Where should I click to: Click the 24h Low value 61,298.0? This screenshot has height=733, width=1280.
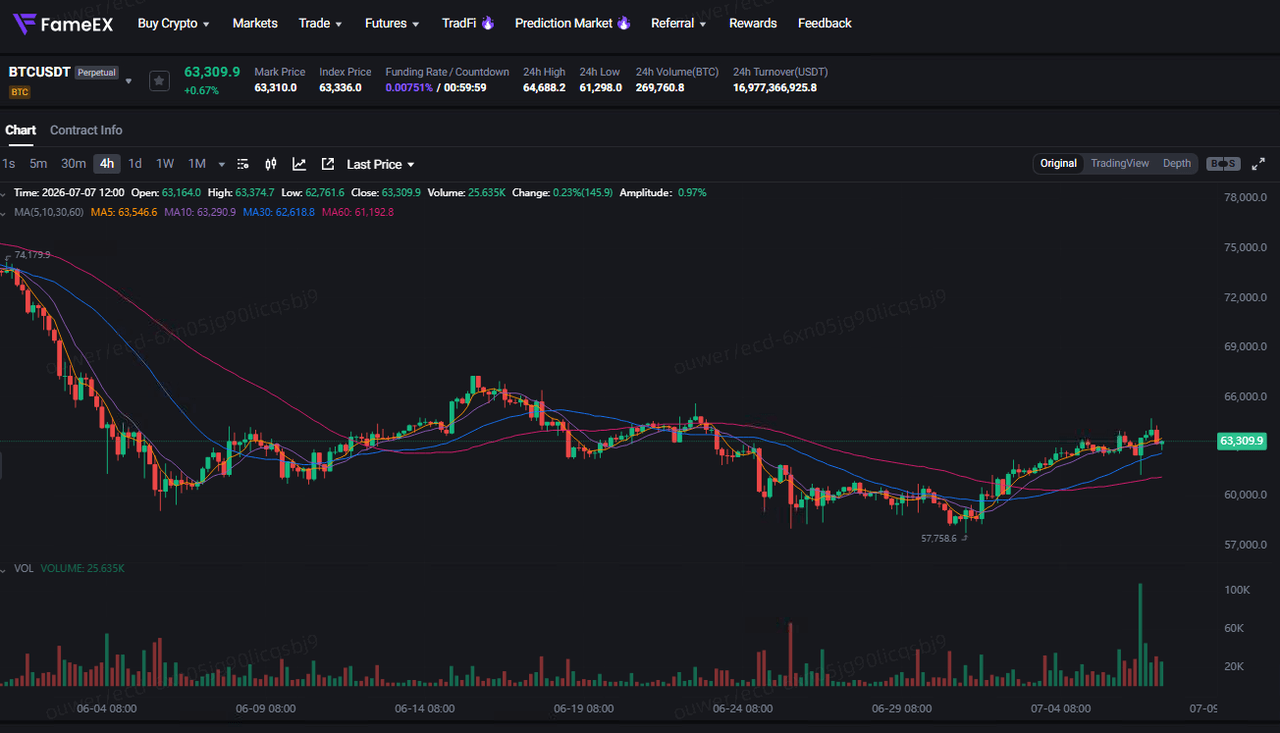pyautogui.click(x=601, y=88)
